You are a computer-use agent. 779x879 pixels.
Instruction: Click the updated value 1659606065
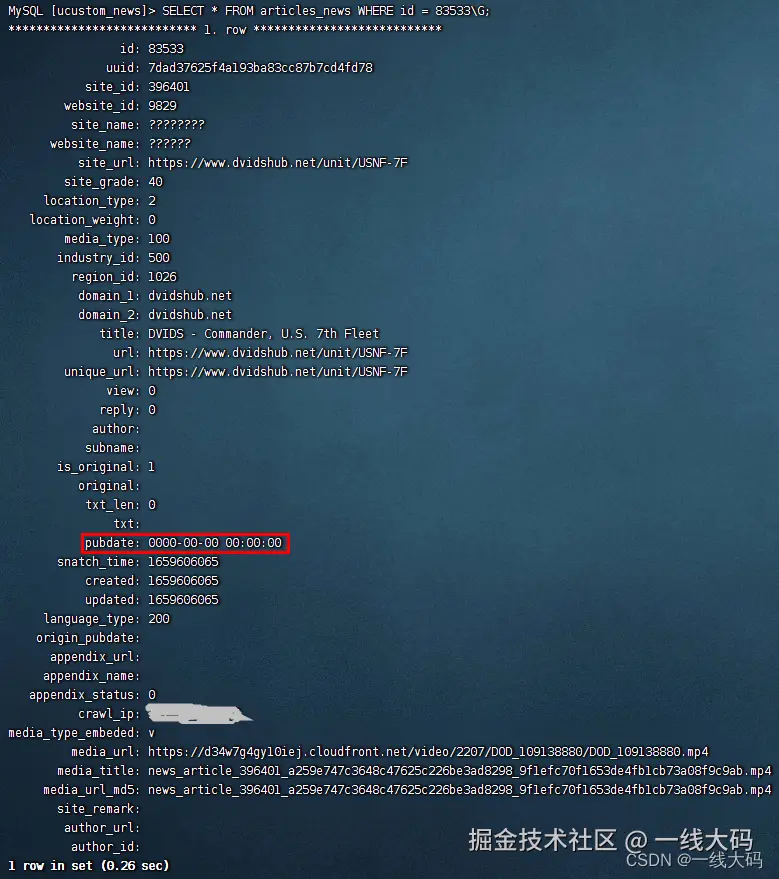click(183, 600)
